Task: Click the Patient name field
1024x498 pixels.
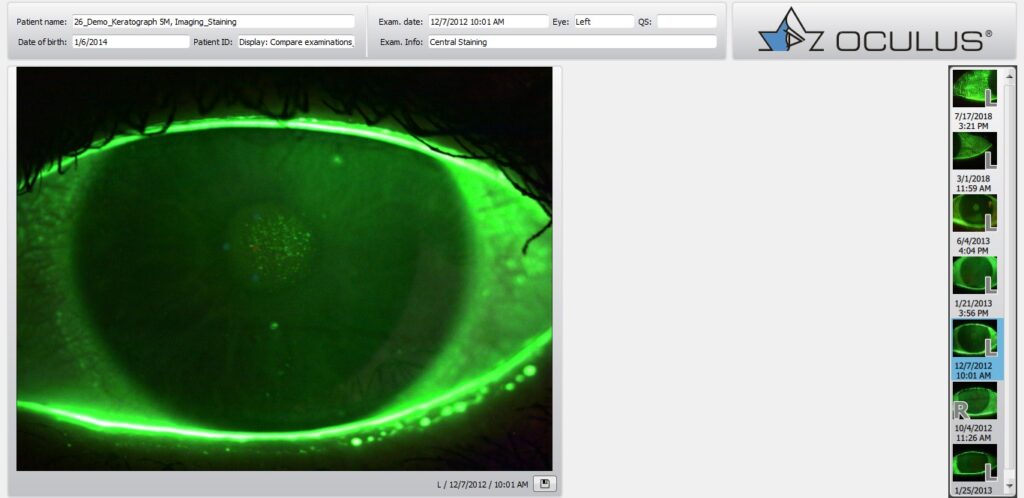Action: click(x=213, y=21)
